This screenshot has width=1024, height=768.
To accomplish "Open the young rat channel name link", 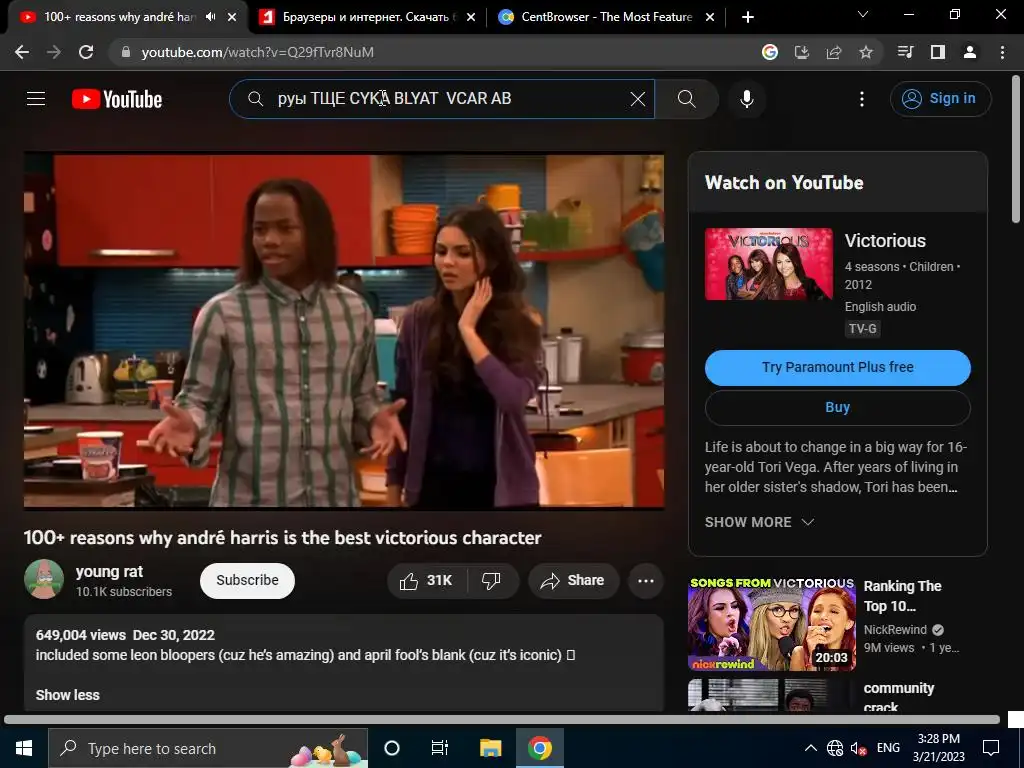I will (109, 571).
